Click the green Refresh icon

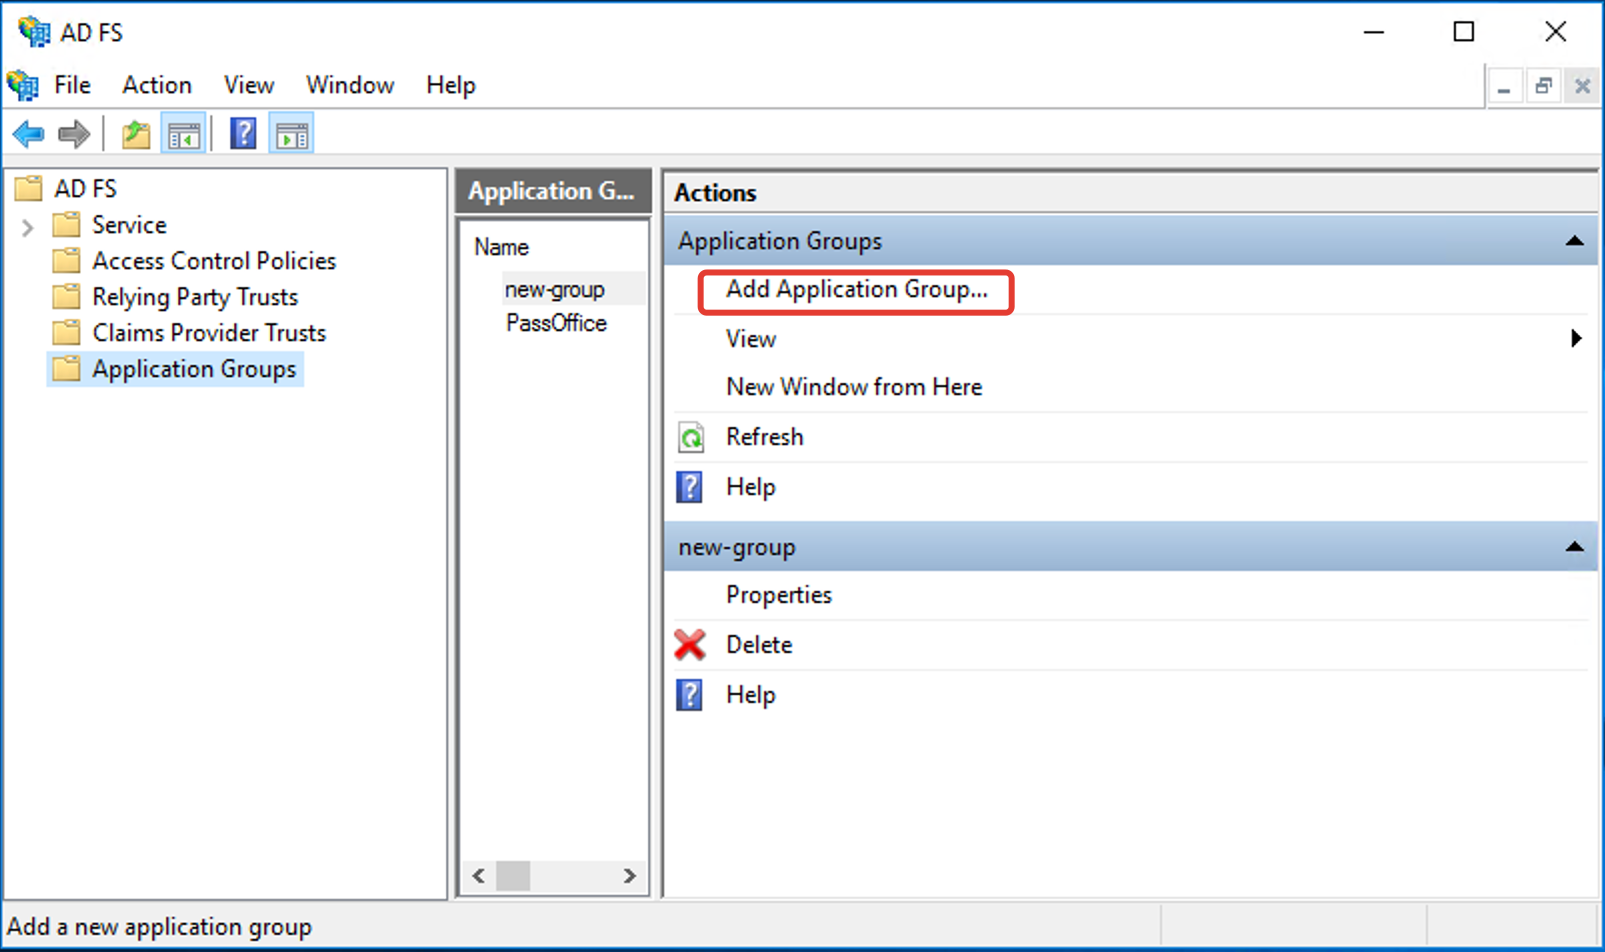coord(691,437)
